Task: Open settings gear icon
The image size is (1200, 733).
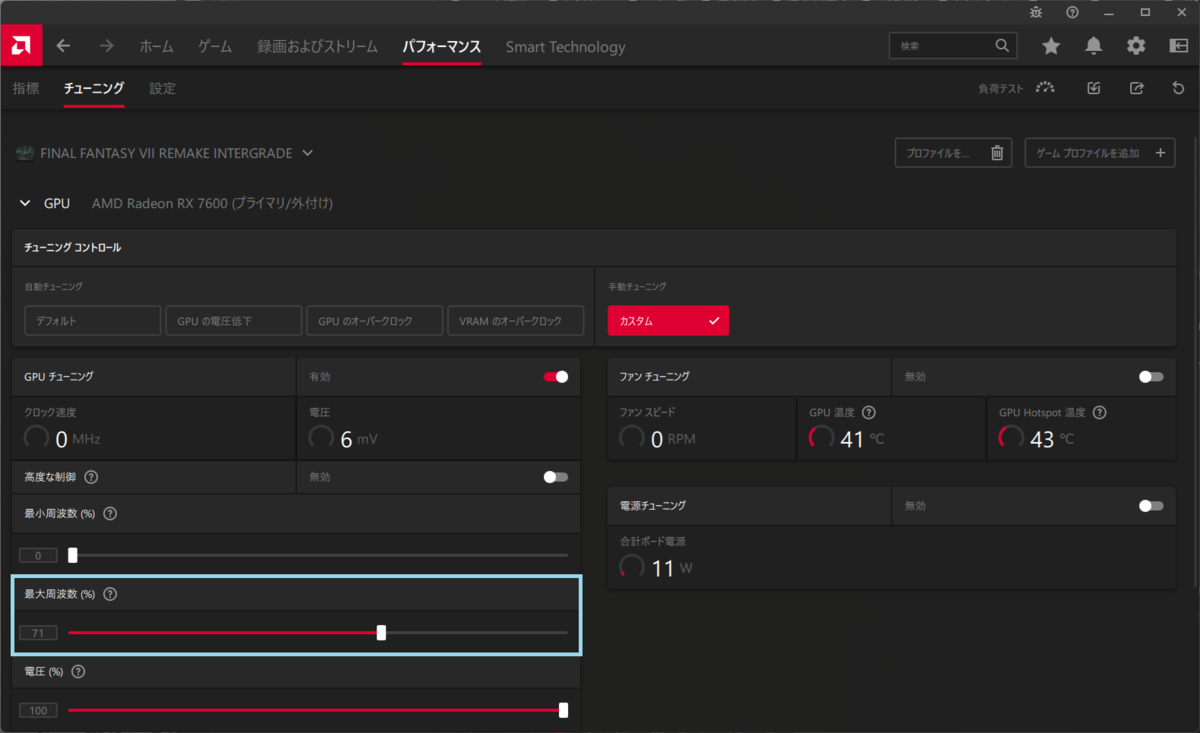Action: point(1136,46)
